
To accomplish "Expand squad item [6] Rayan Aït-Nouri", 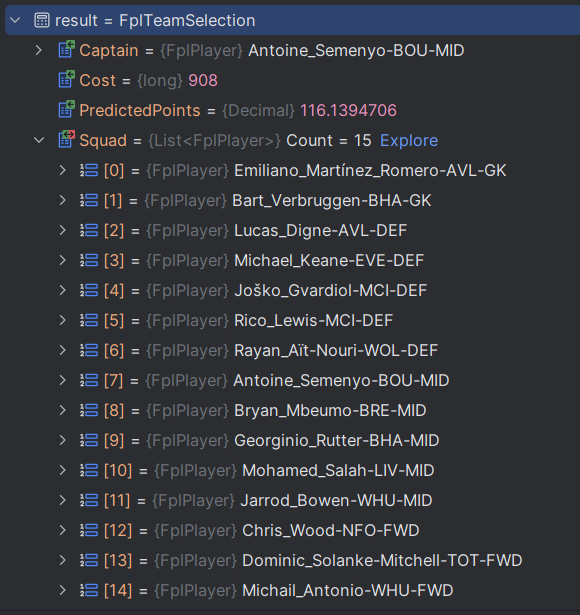I will pos(62,350).
